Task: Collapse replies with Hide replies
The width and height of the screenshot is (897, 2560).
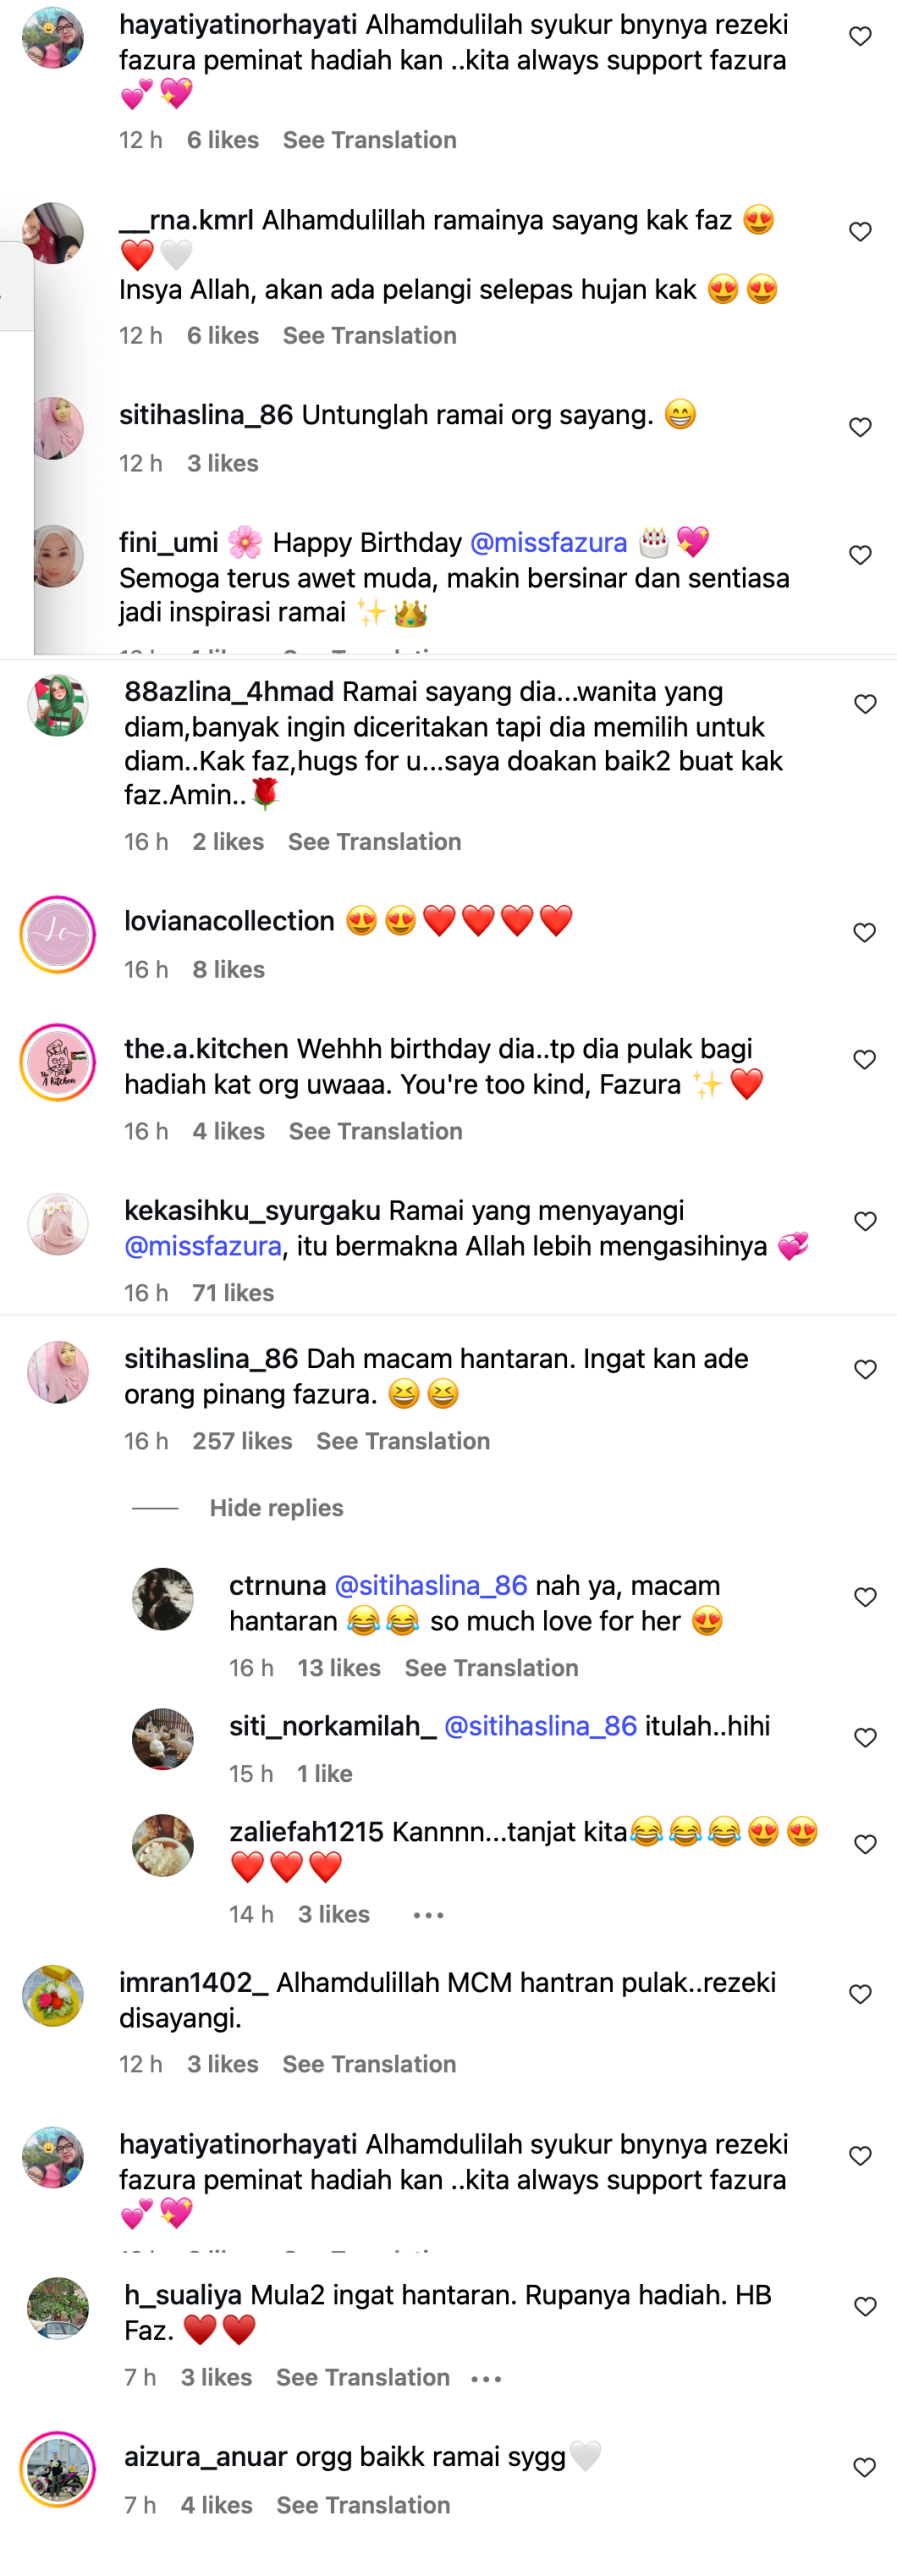Action: [x=276, y=1508]
